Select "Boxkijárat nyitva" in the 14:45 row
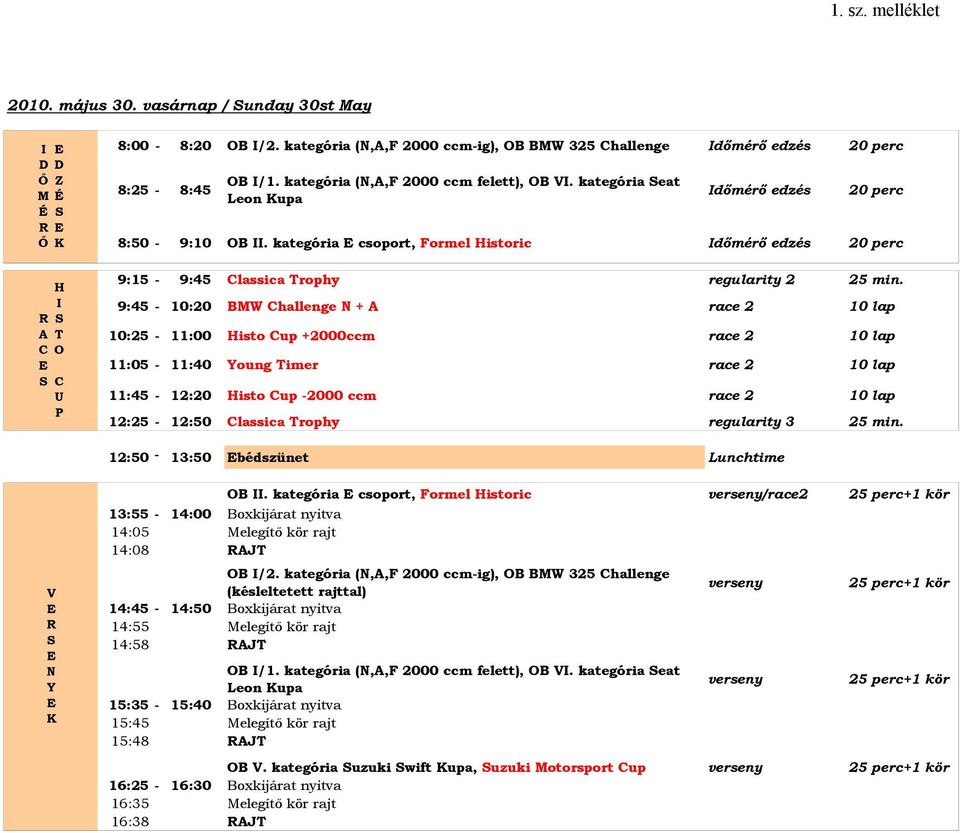Viewport: 960px width, 833px height. click(x=284, y=609)
